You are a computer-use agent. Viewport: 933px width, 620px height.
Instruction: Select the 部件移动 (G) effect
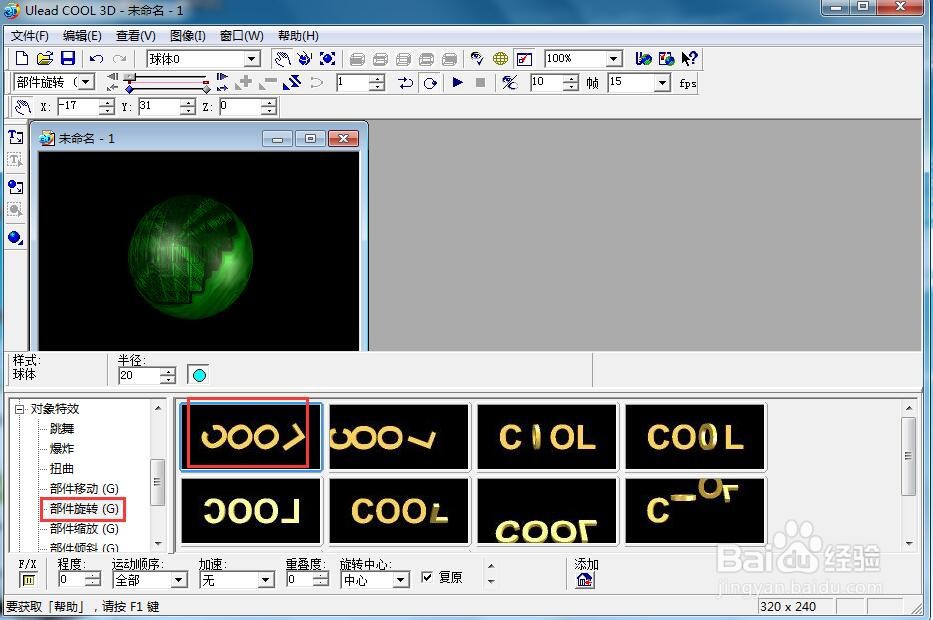(84, 489)
